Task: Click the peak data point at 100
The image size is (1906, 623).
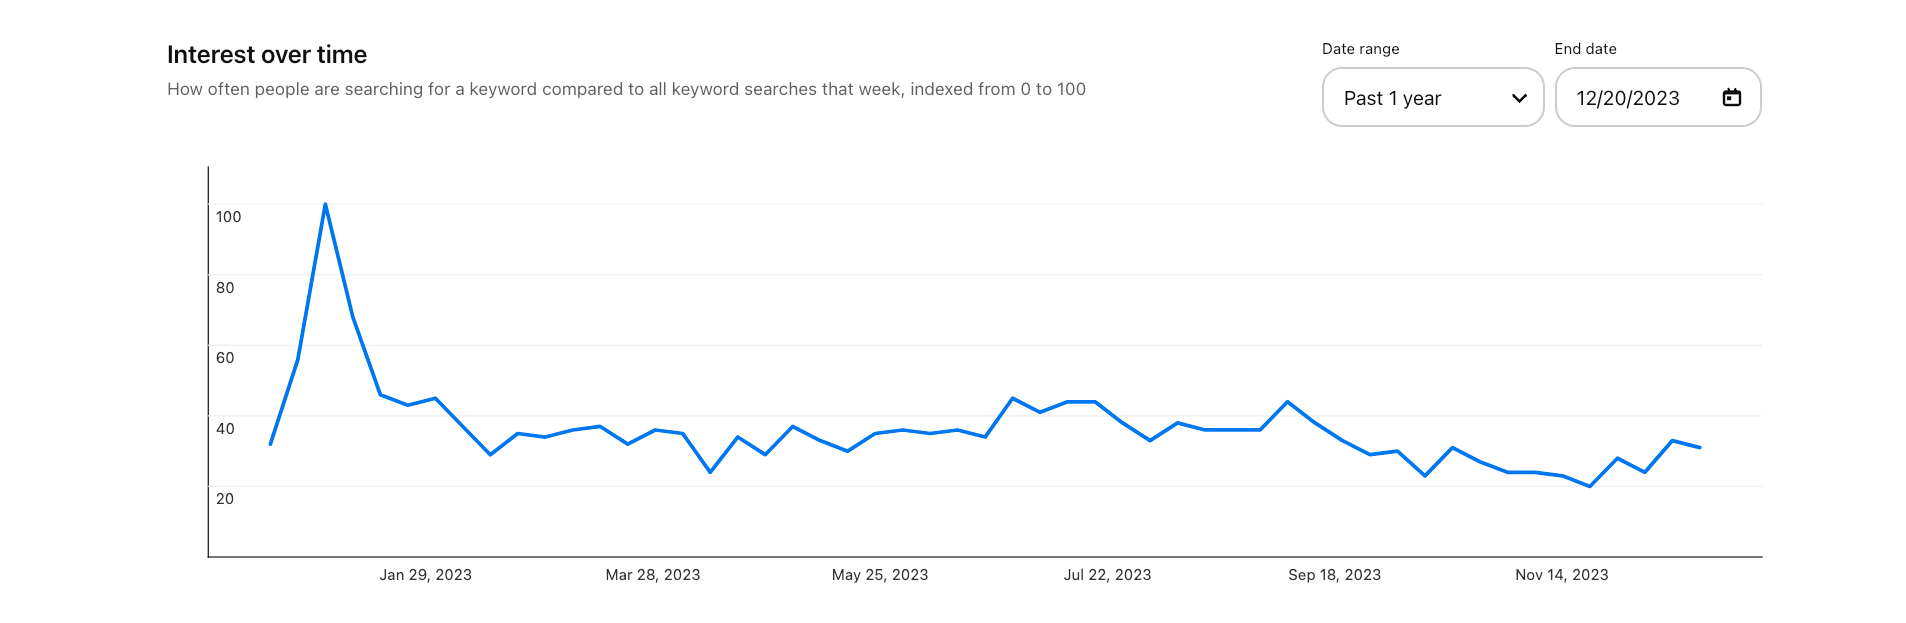Action: pyautogui.click(x=325, y=205)
